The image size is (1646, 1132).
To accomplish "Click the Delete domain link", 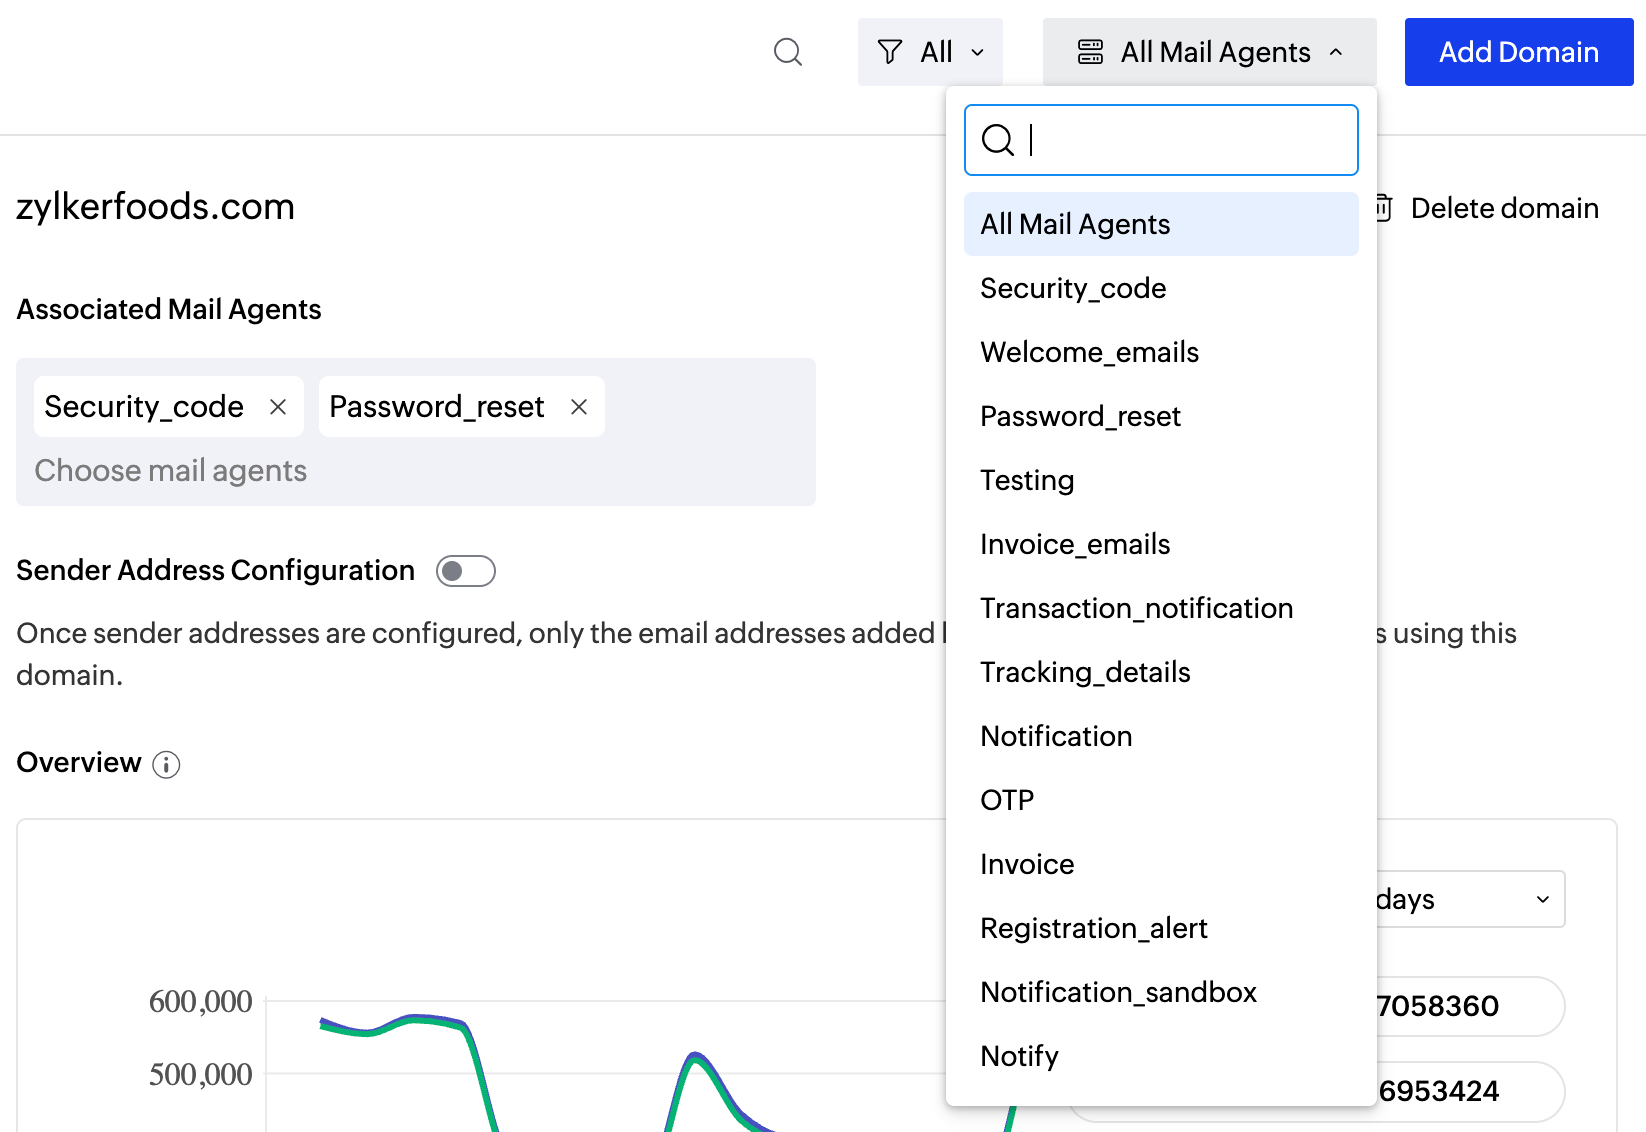I will click(1504, 208).
